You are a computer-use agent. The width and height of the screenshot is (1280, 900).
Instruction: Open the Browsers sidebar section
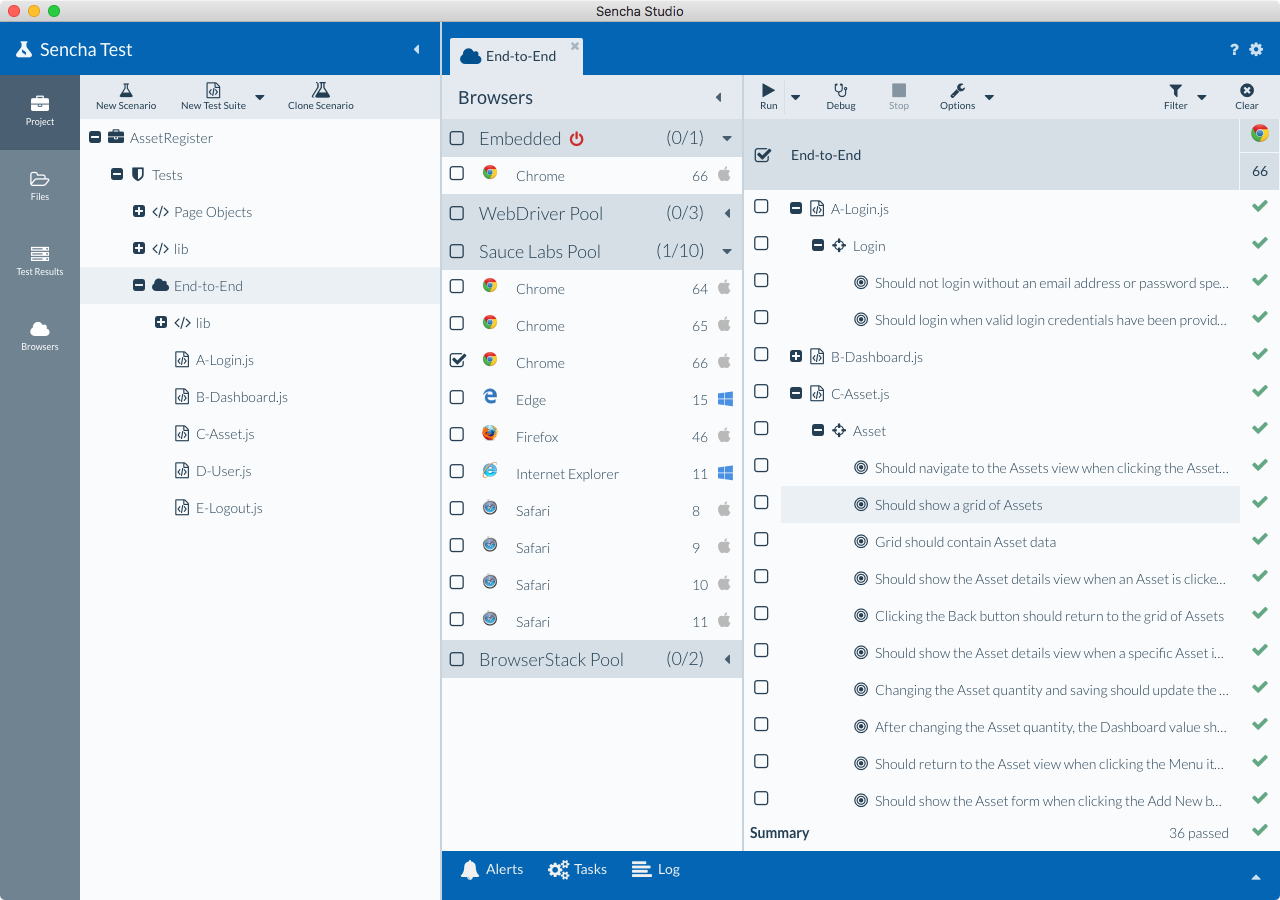(x=40, y=337)
